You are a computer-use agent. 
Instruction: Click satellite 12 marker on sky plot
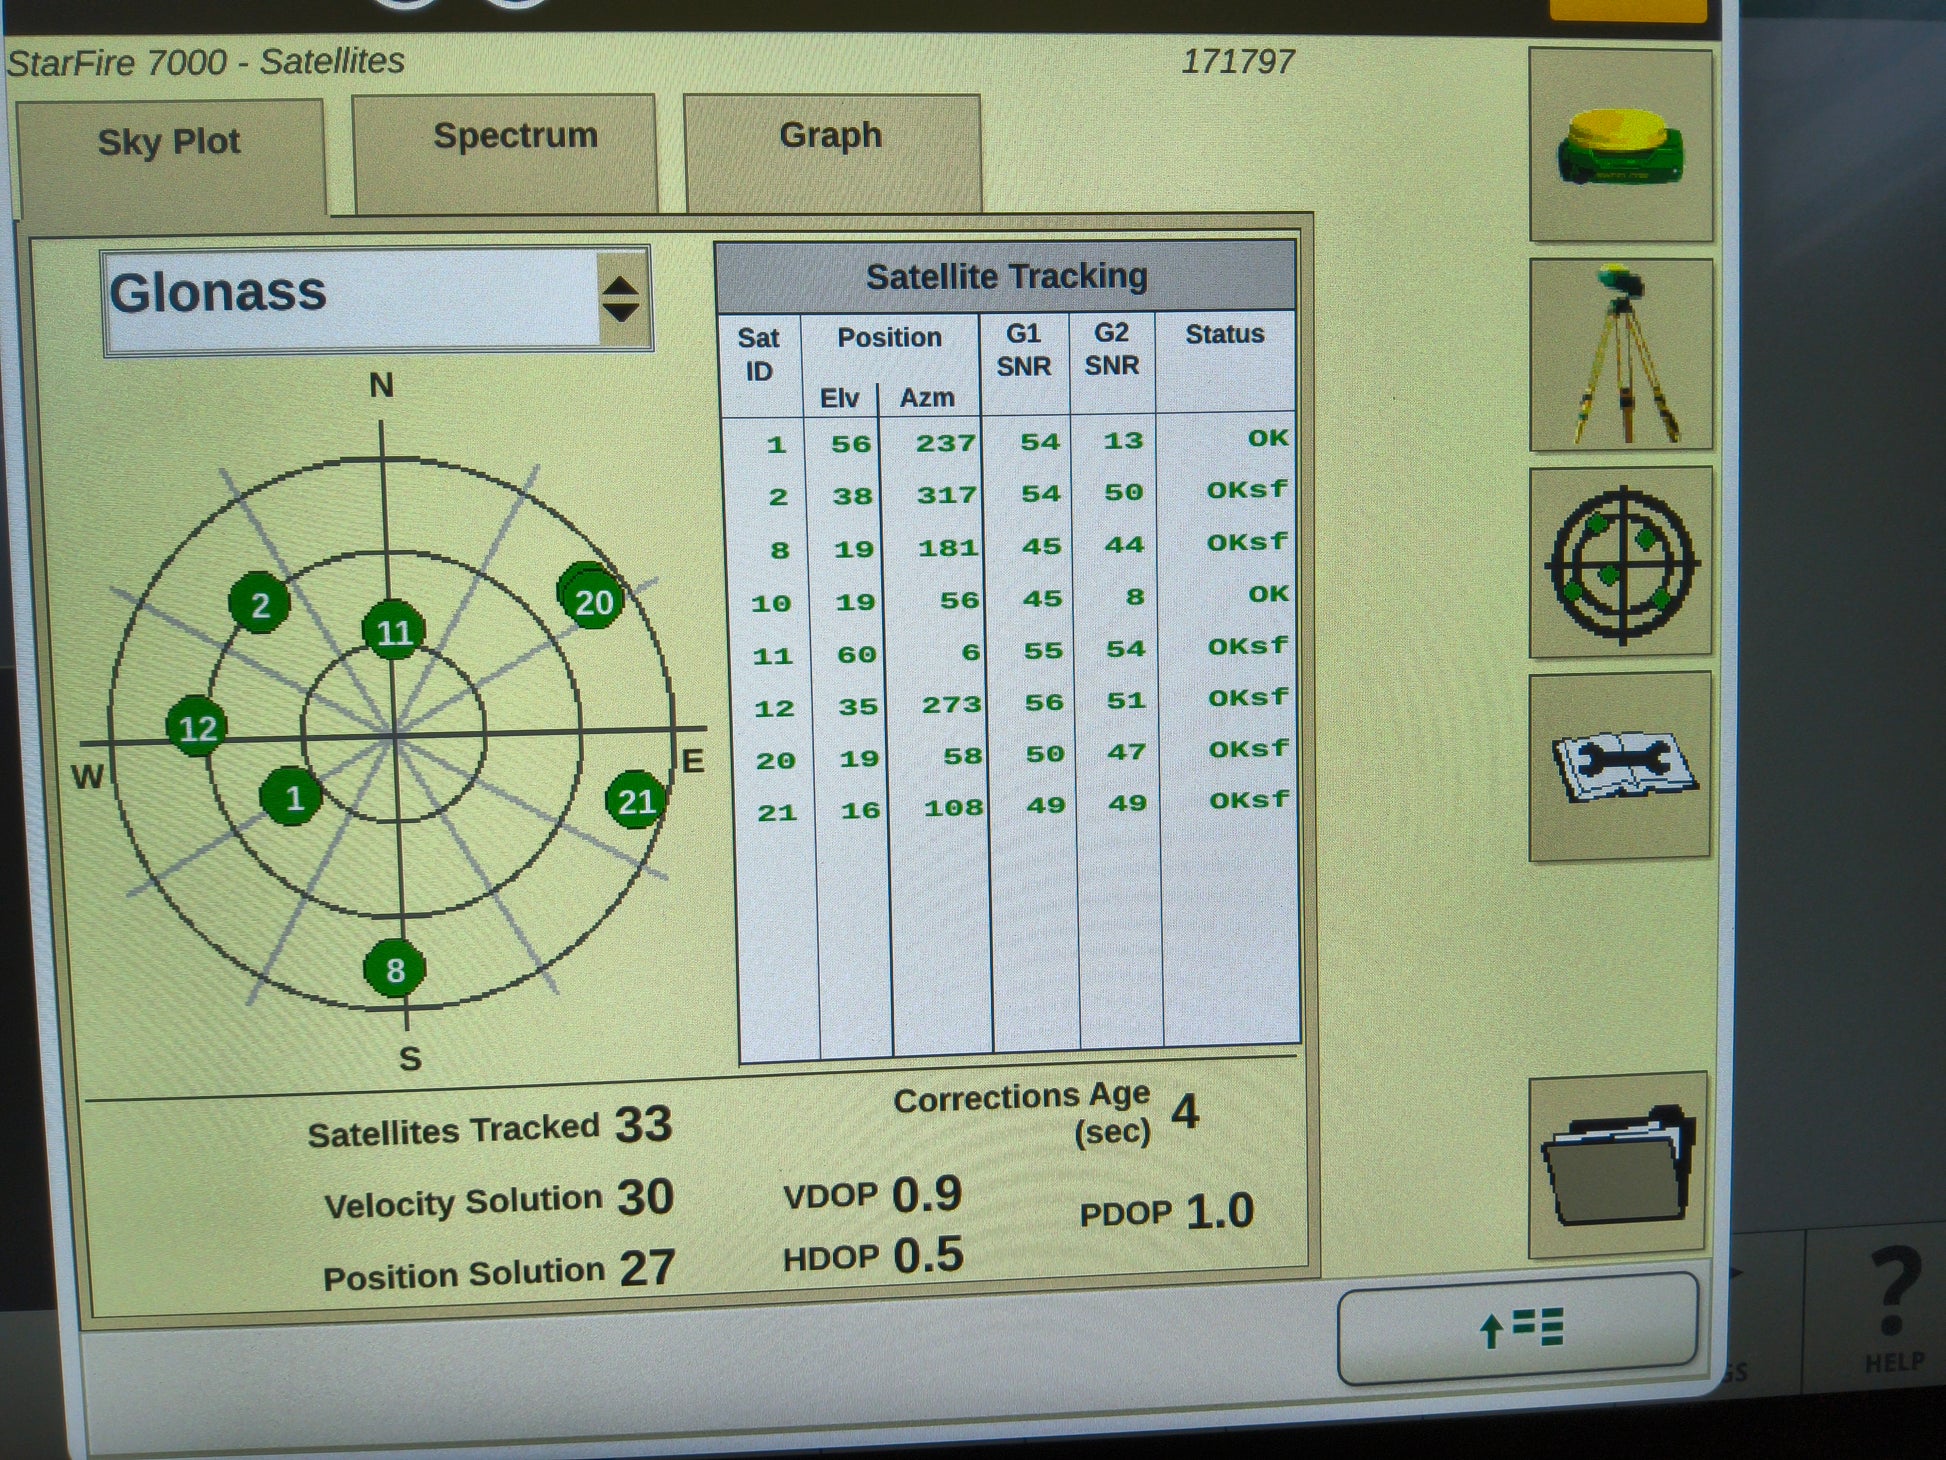pos(197,728)
